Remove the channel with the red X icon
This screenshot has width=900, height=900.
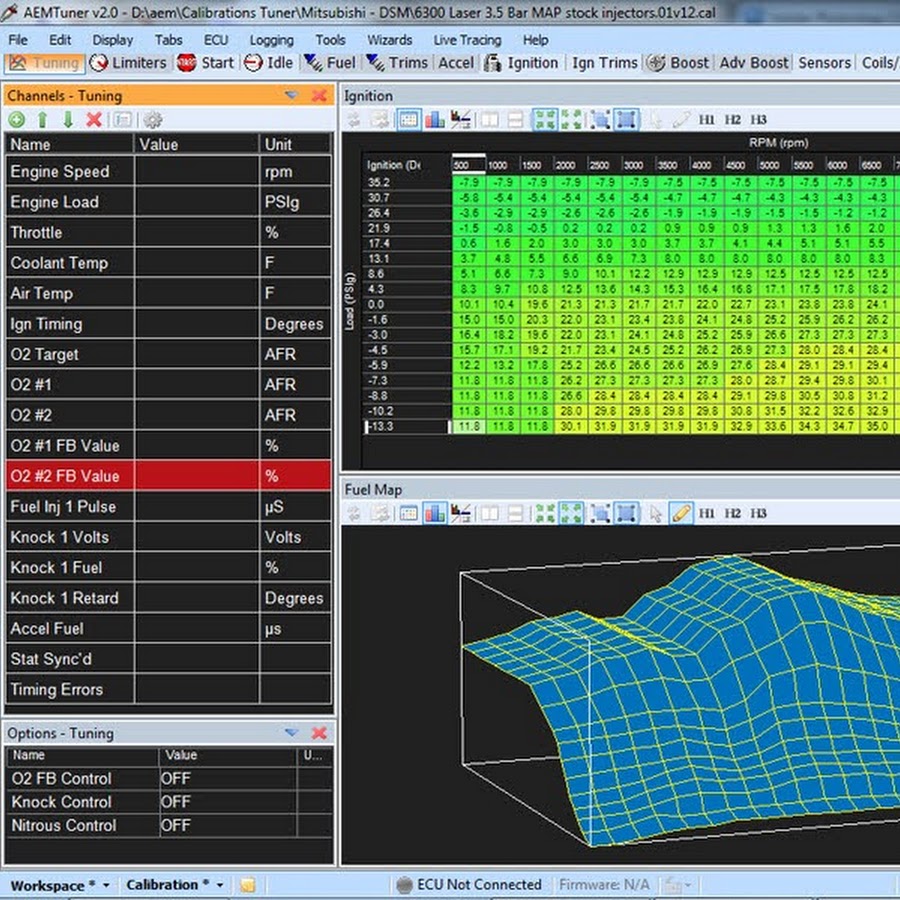coord(94,119)
